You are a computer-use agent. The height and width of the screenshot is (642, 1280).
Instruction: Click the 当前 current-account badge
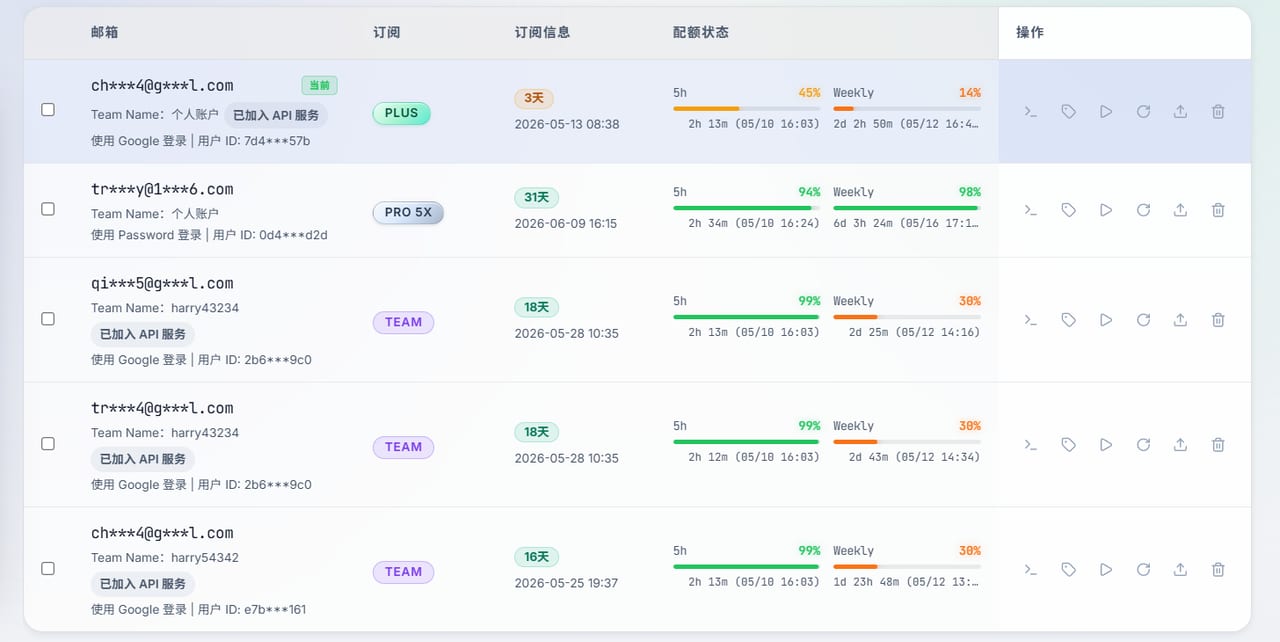319,85
